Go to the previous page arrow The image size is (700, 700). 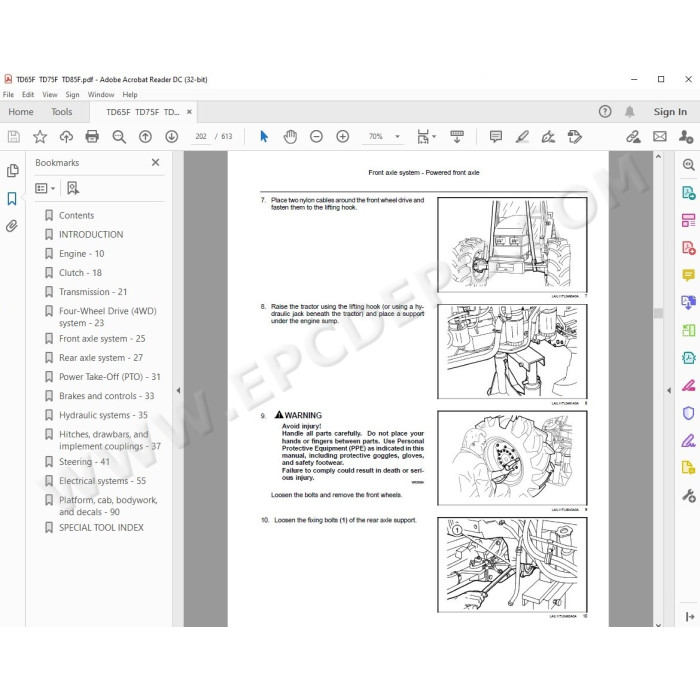145,137
